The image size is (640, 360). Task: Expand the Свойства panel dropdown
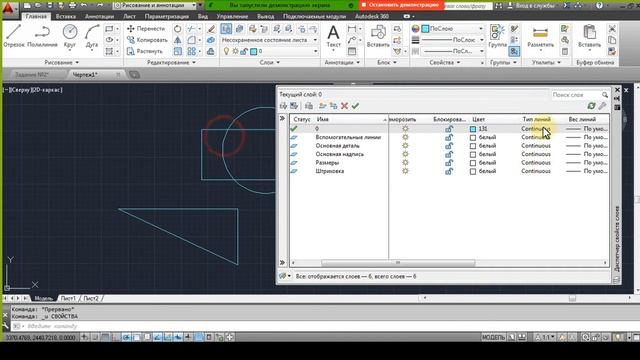[x=445, y=62]
